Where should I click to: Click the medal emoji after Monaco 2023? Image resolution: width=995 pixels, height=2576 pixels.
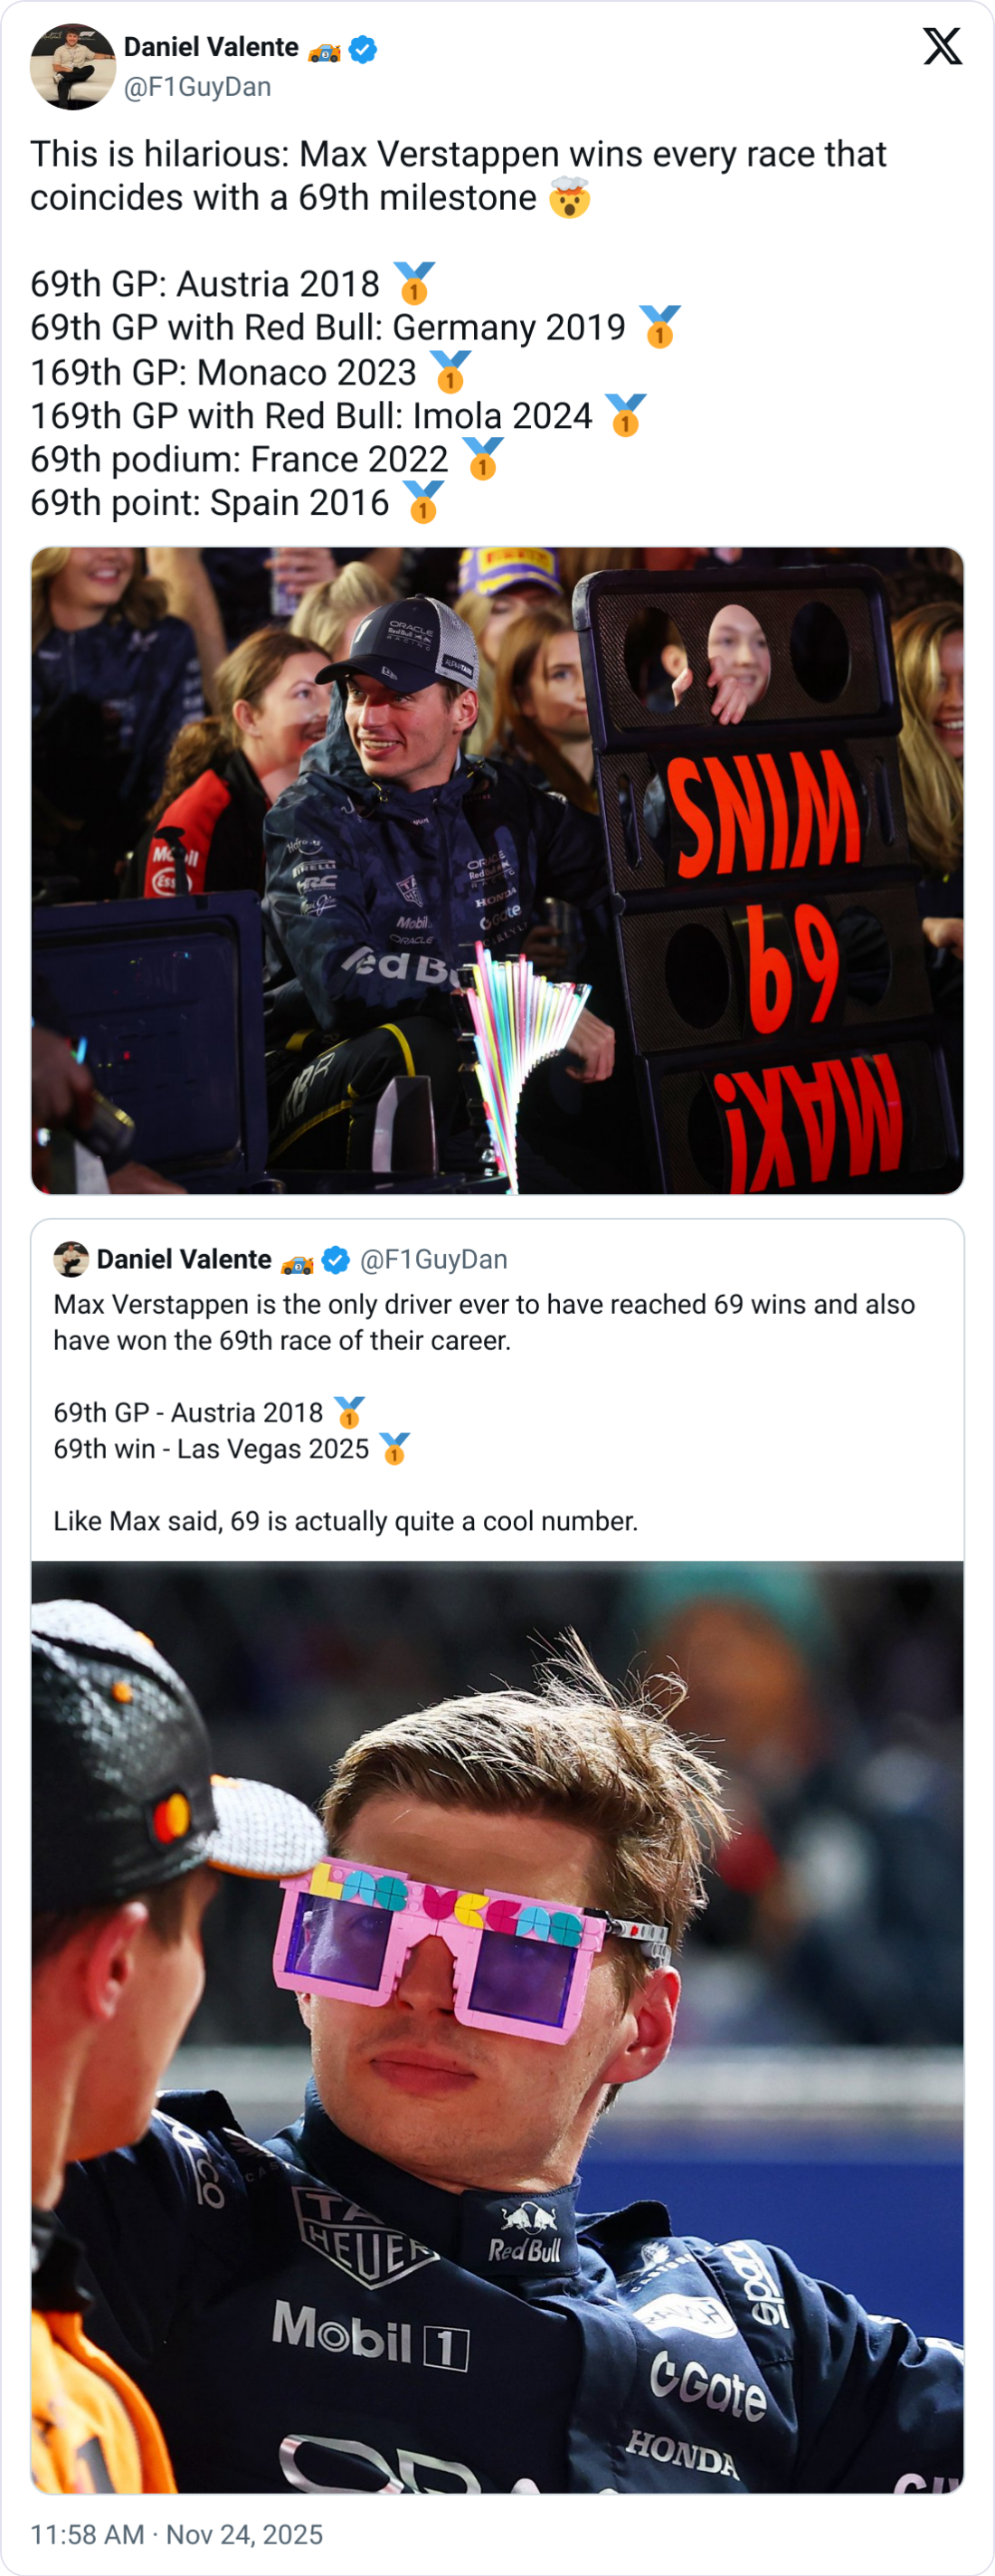tap(450, 372)
